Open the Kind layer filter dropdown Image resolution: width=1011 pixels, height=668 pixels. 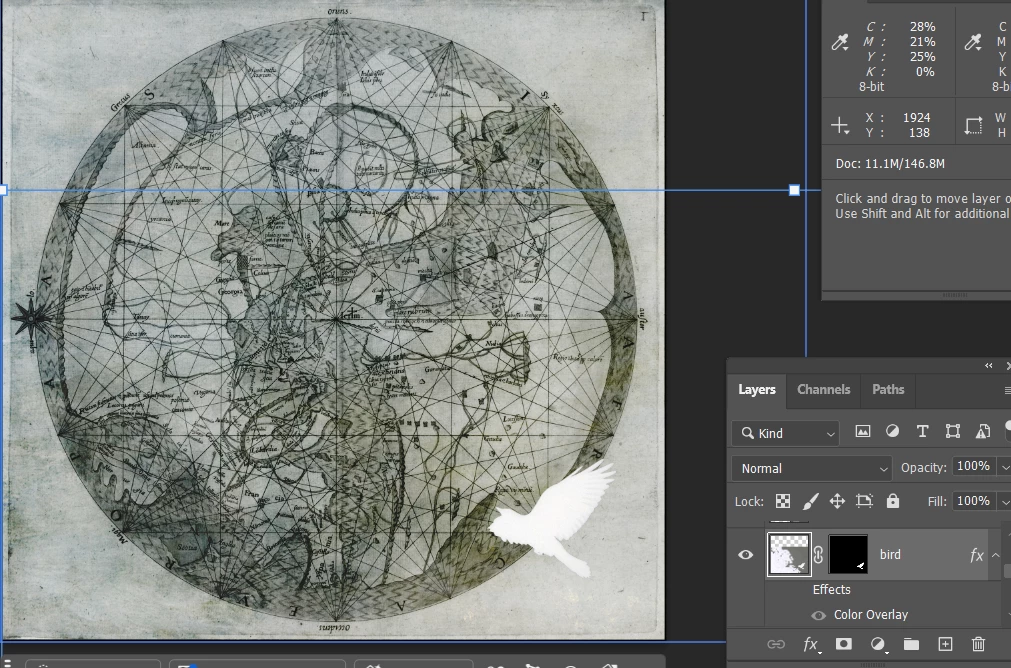coord(785,433)
